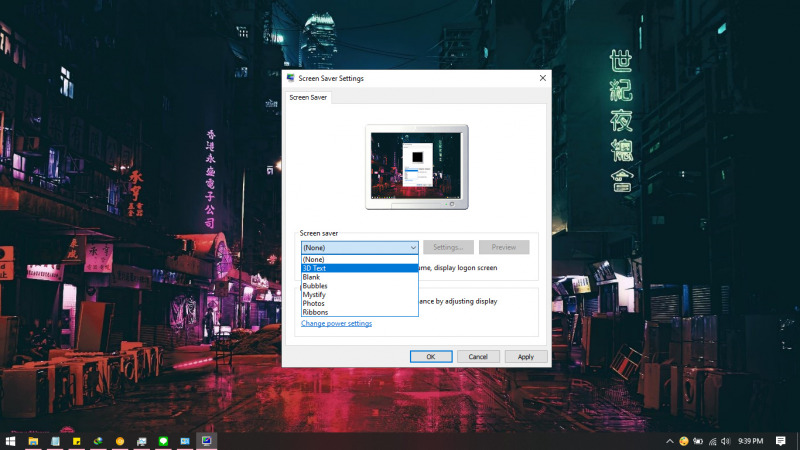Choose Photos from the screen saver list
800x450 pixels.
(x=360, y=303)
